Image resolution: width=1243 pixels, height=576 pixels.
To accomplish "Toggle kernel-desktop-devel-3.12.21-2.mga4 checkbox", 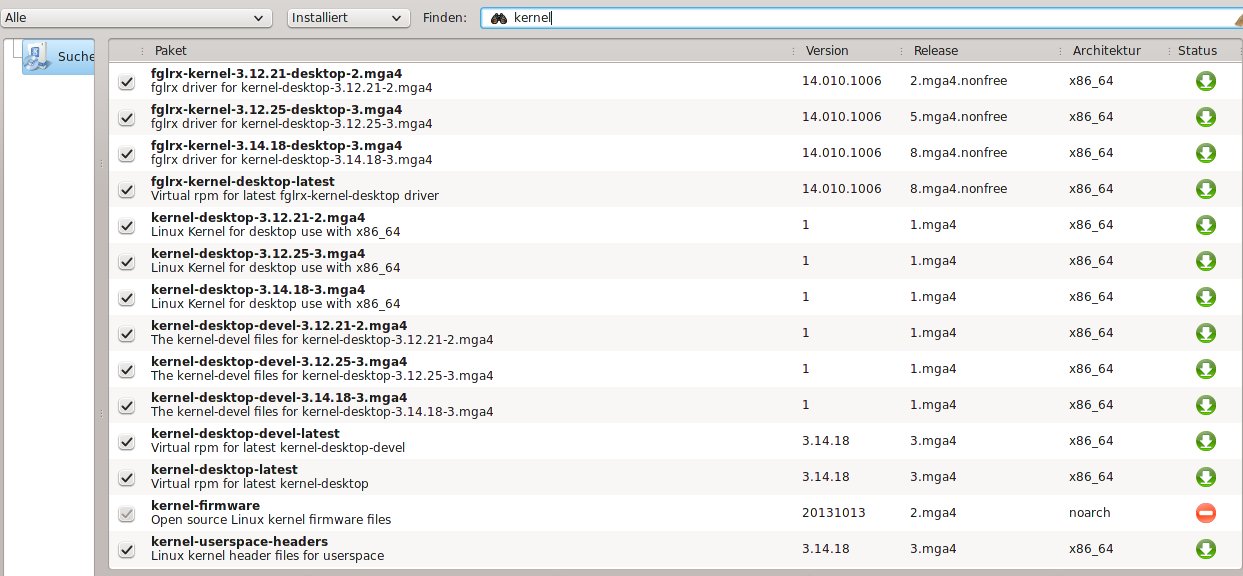I will (x=126, y=334).
